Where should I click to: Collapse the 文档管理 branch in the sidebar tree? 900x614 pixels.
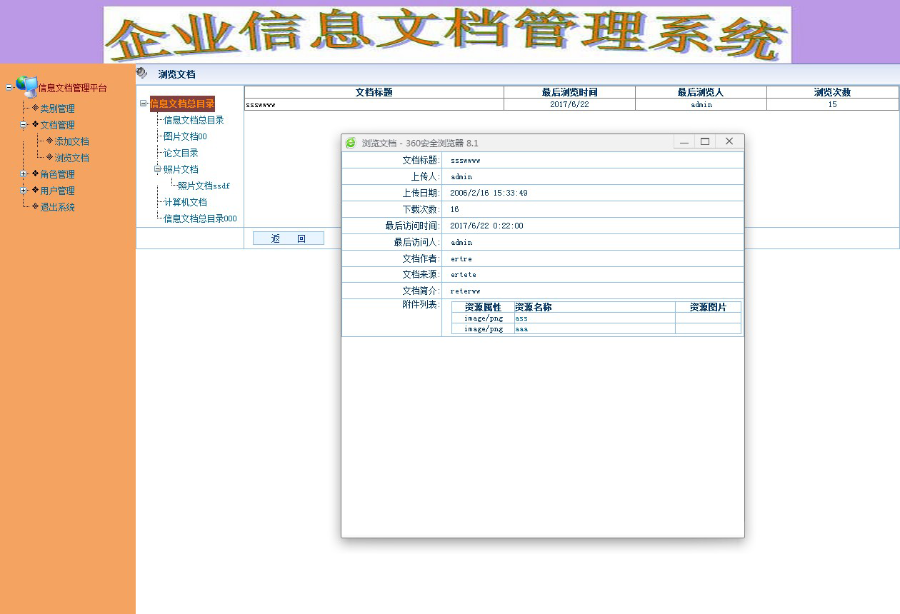click(x=23, y=124)
